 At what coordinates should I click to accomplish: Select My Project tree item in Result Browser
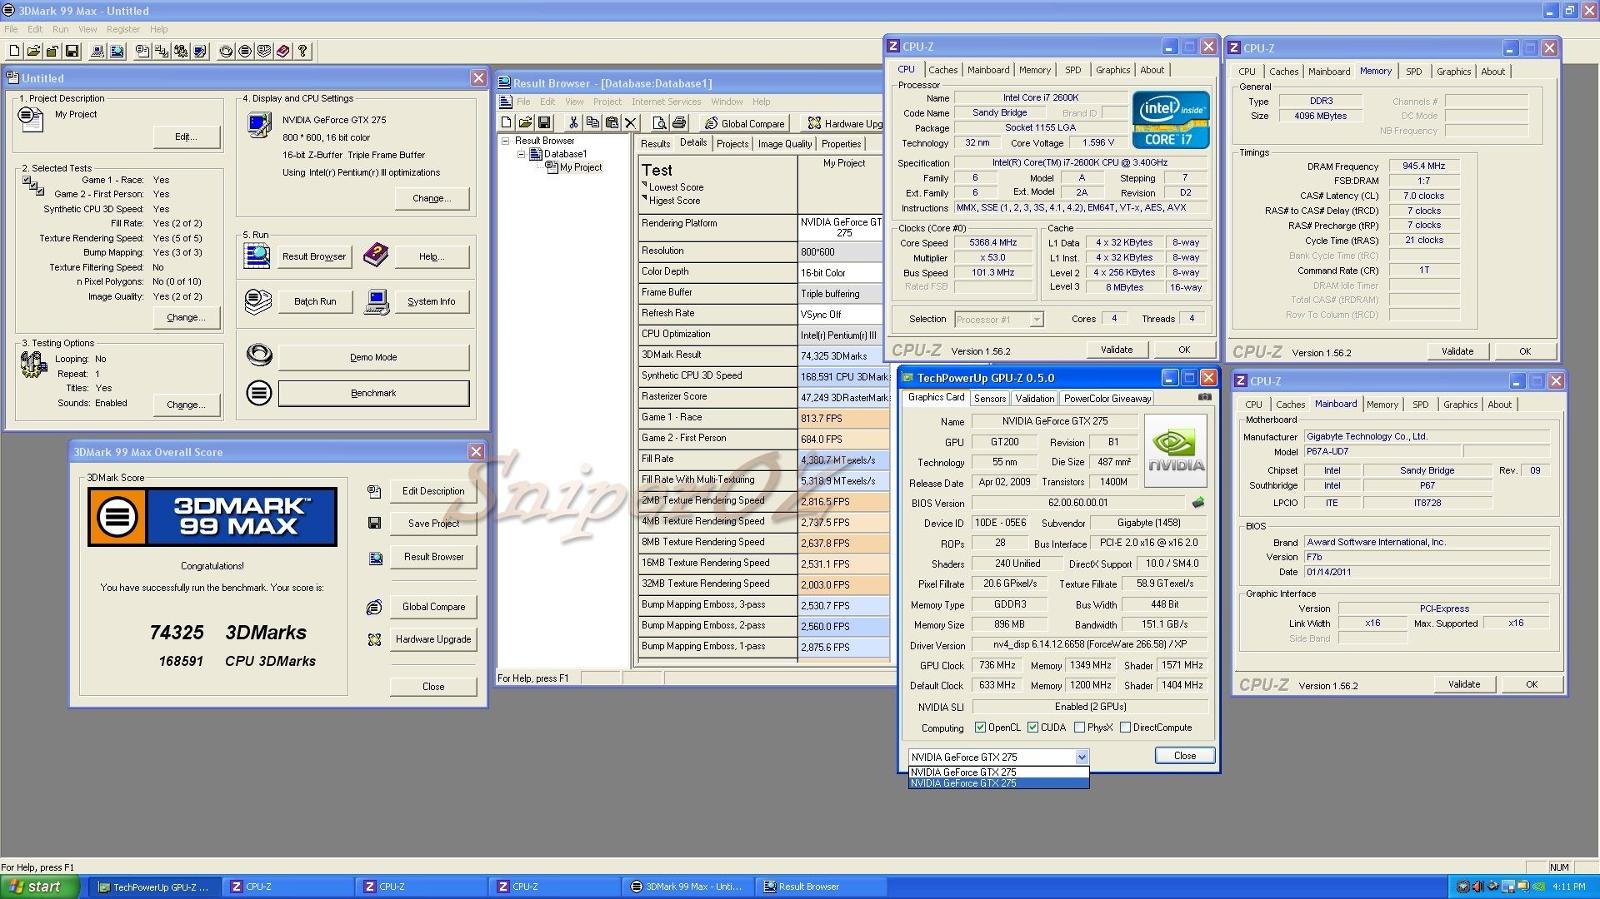[580, 167]
